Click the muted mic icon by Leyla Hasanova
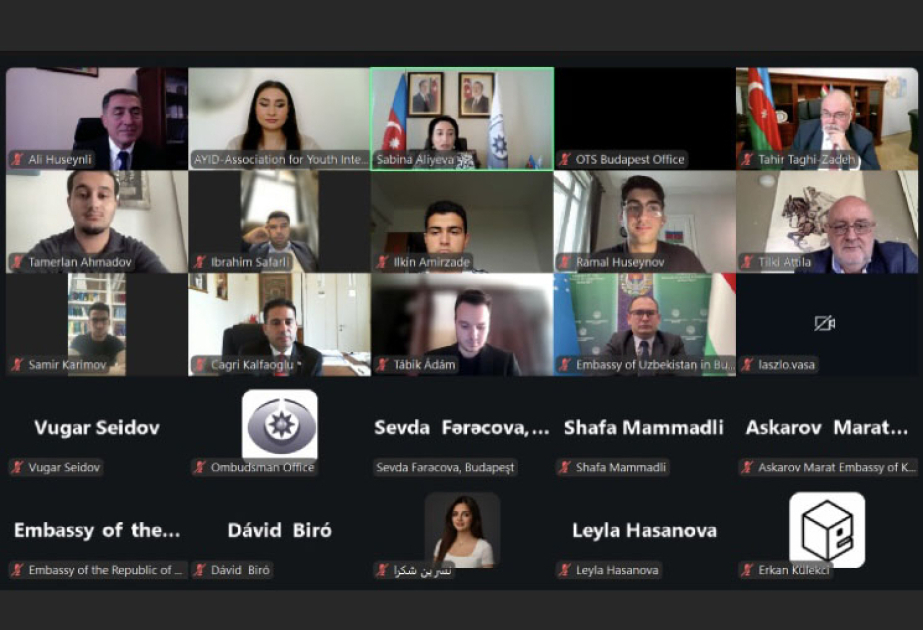 click(565, 569)
